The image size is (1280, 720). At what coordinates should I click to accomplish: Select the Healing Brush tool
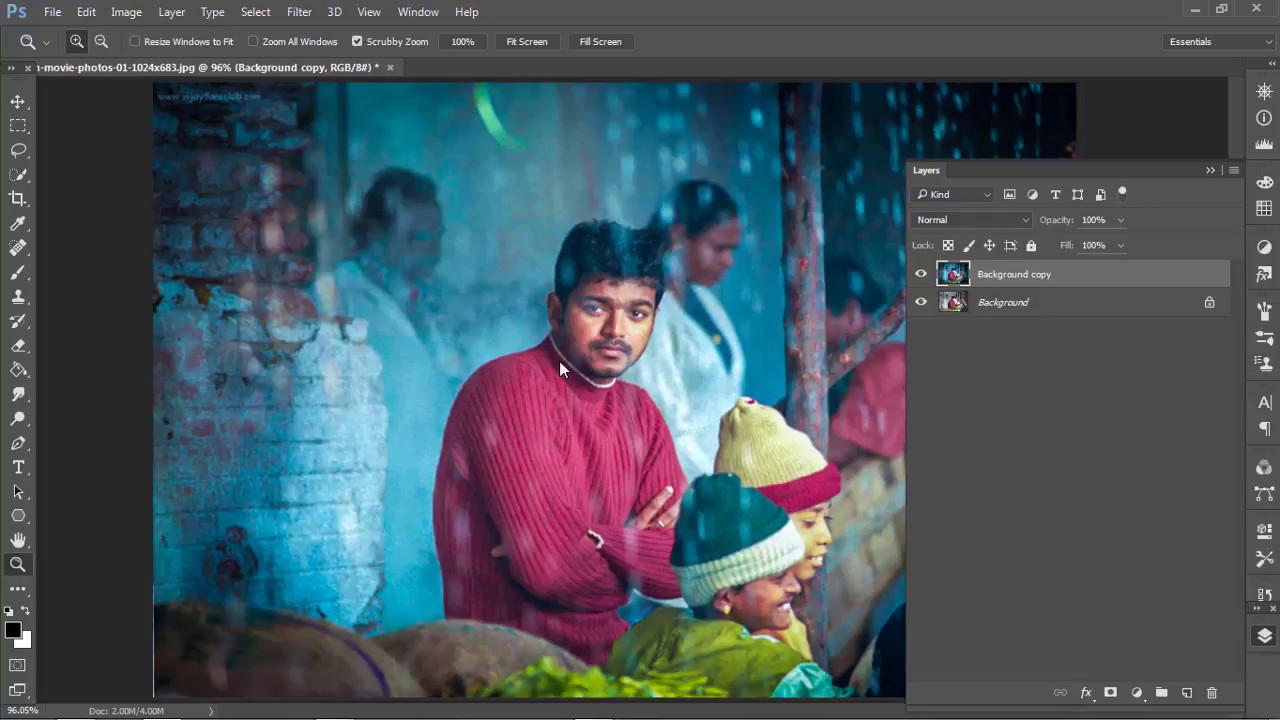tap(18, 248)
